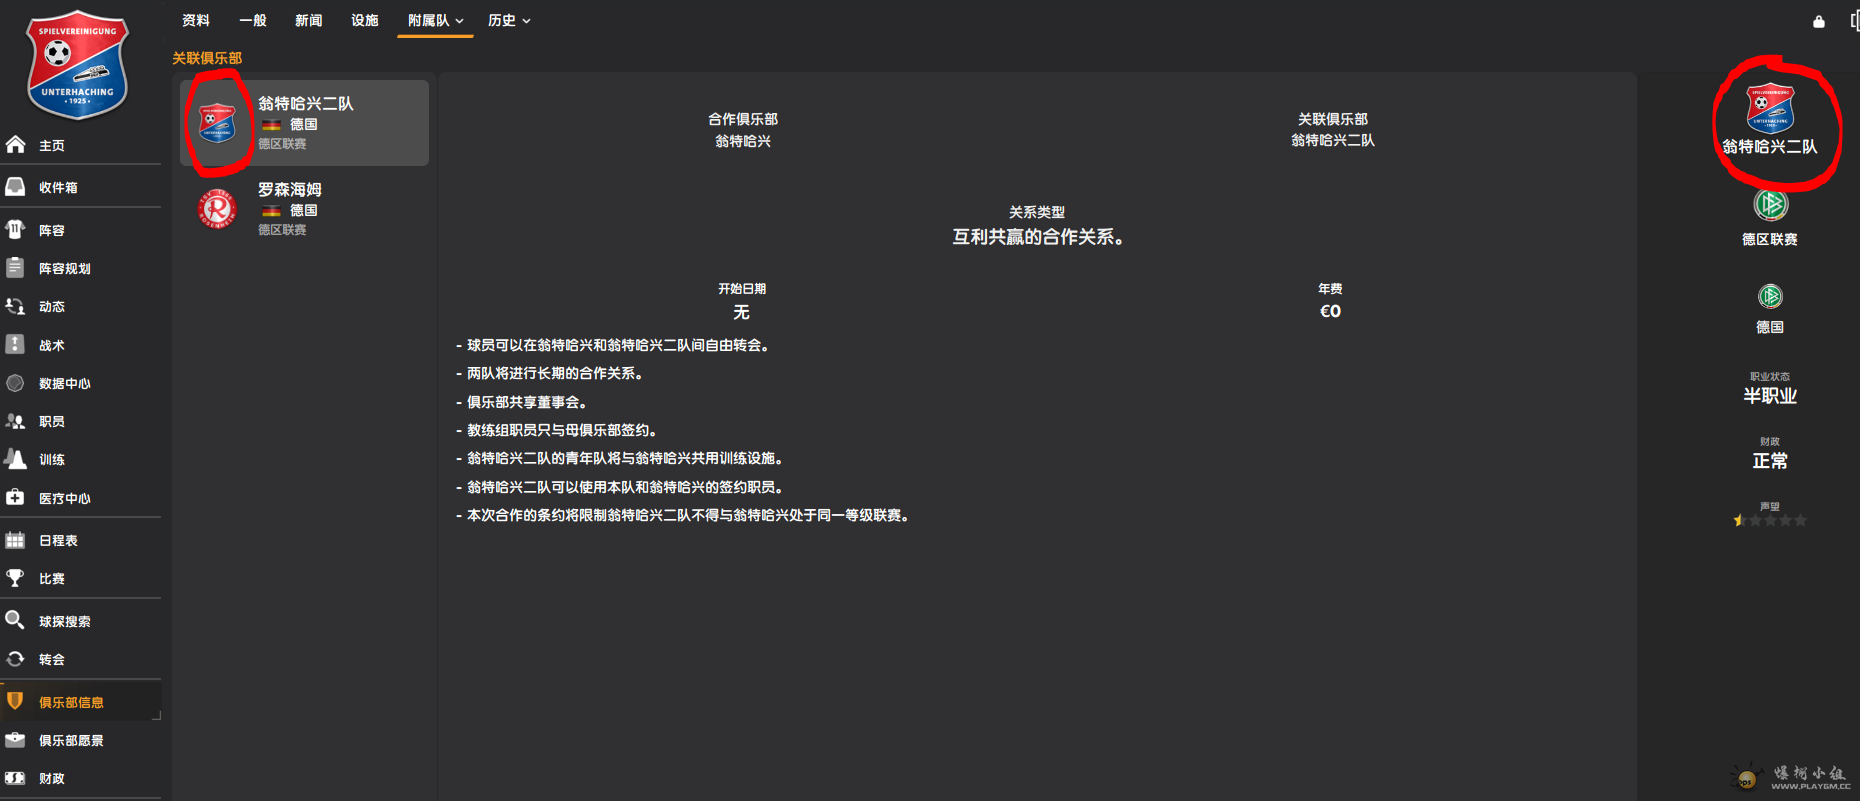Screen dimensions: 1860x801
Task: Open the medical center icon for 医疗中心
Action: pos(16,498)
